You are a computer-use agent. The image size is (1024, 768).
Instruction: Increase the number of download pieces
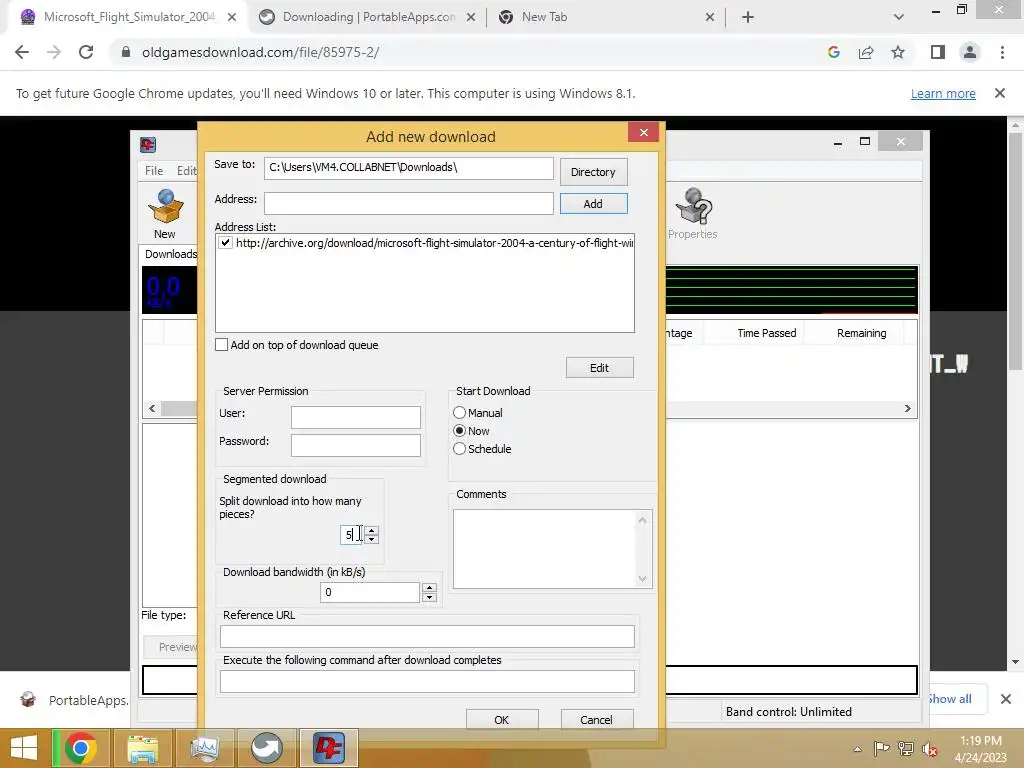(372, 530)
